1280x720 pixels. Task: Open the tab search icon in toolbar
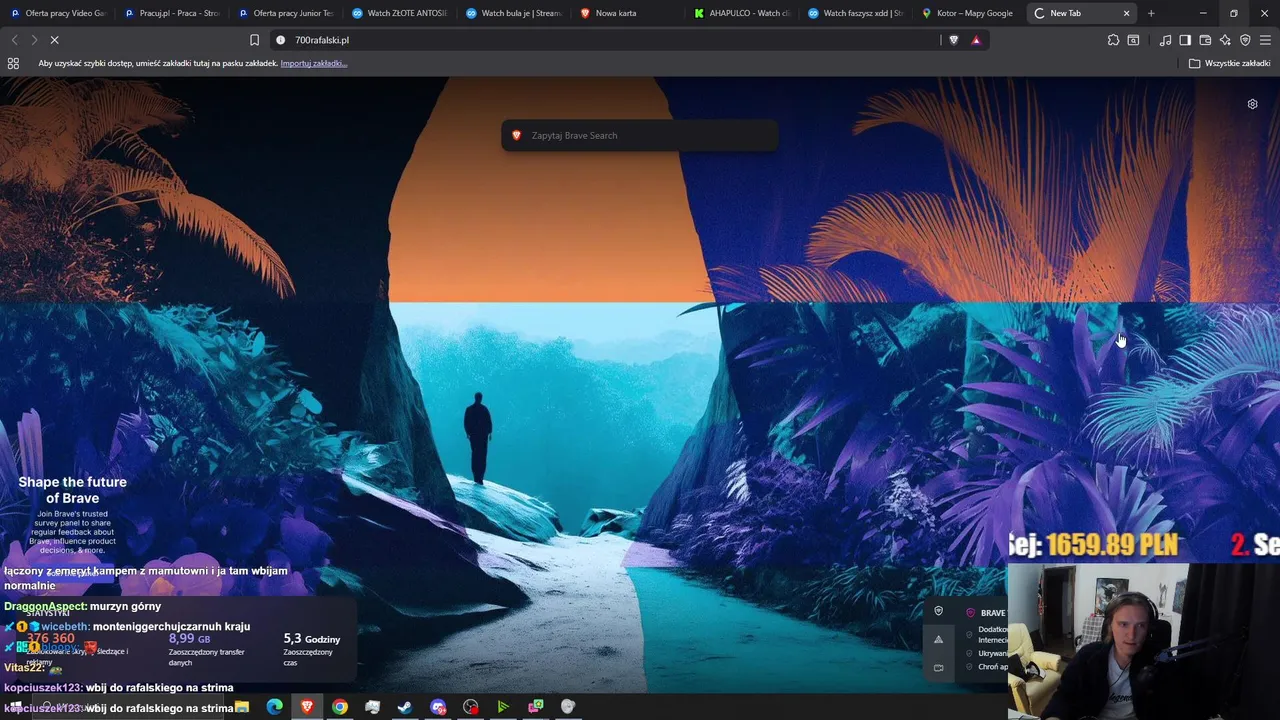pos(1133,40)
